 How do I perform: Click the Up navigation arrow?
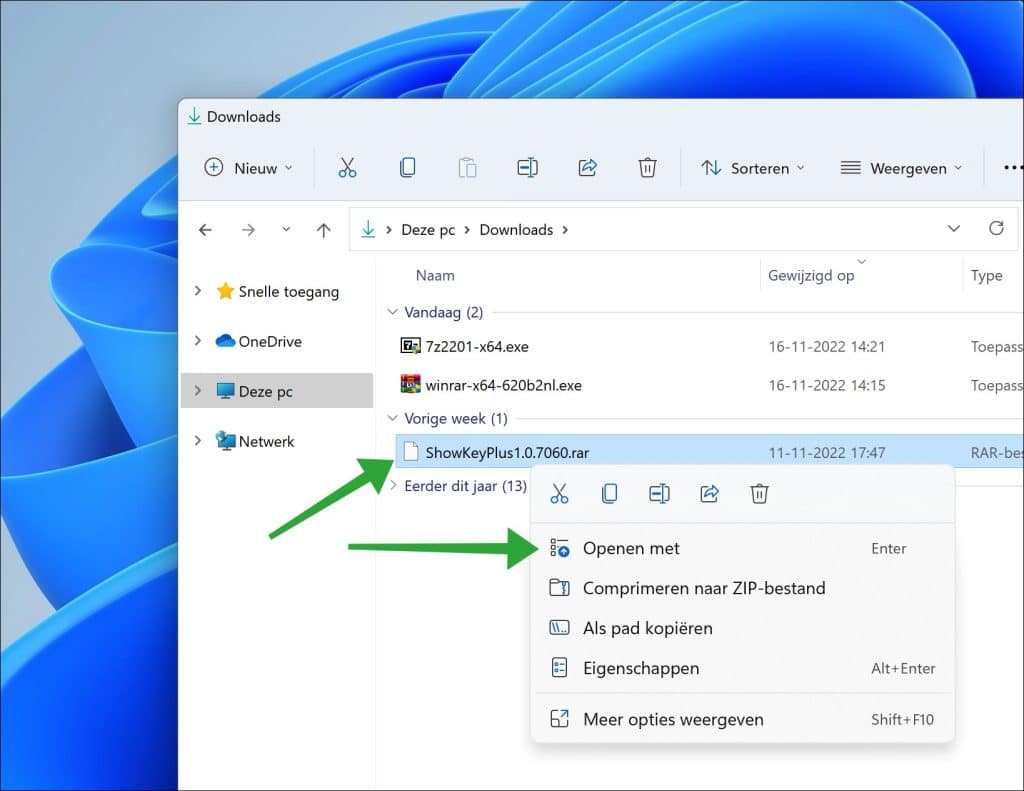[x=323, y=229]
